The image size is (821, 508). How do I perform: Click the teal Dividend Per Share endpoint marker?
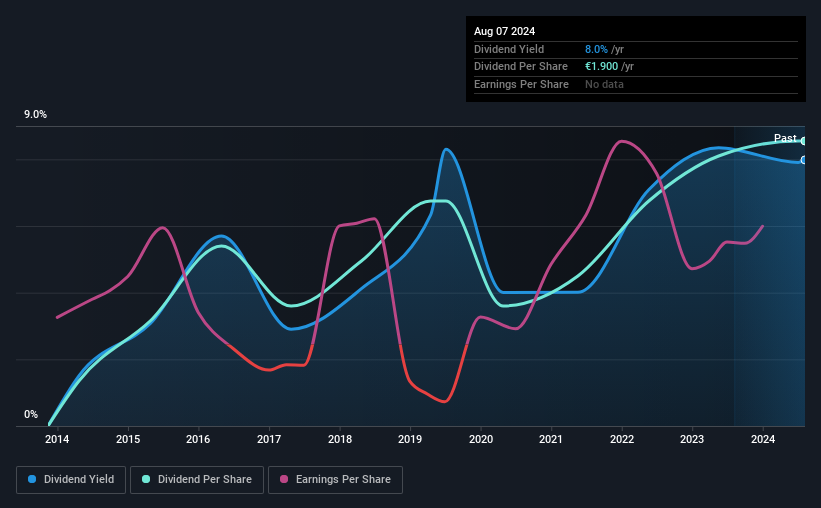pos(803,141)
